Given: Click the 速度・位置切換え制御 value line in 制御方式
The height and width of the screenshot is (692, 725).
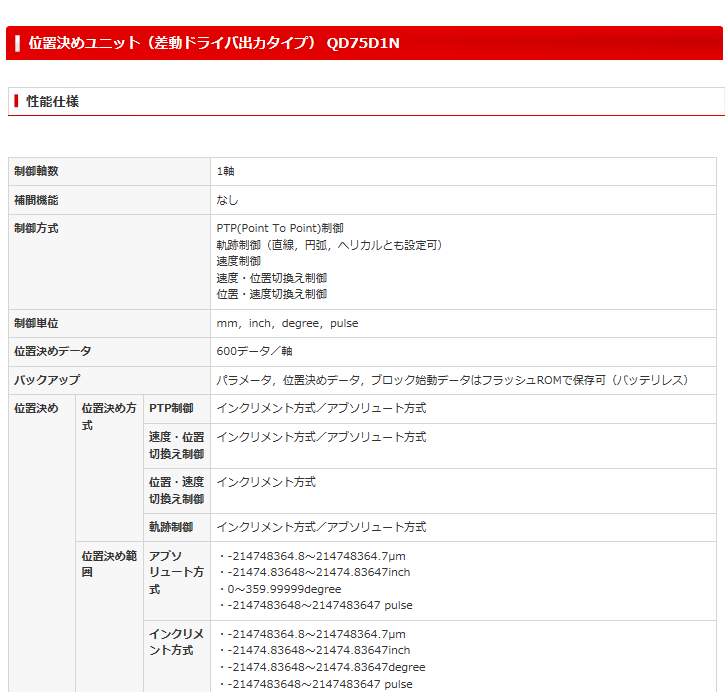Looking at the screenshot, I should point(271,278).
